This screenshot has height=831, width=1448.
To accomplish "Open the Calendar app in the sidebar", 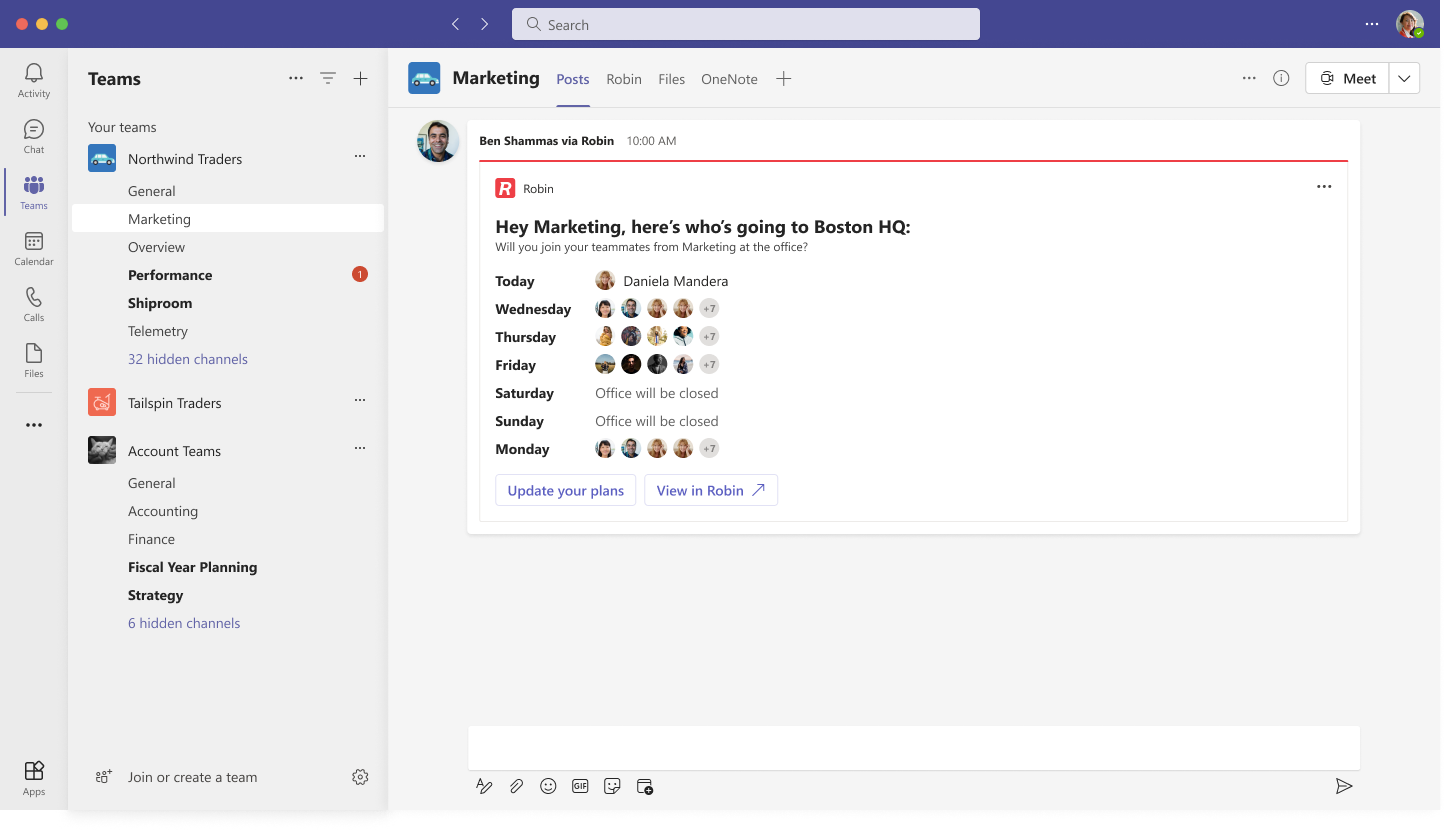I will click(34, 248).
